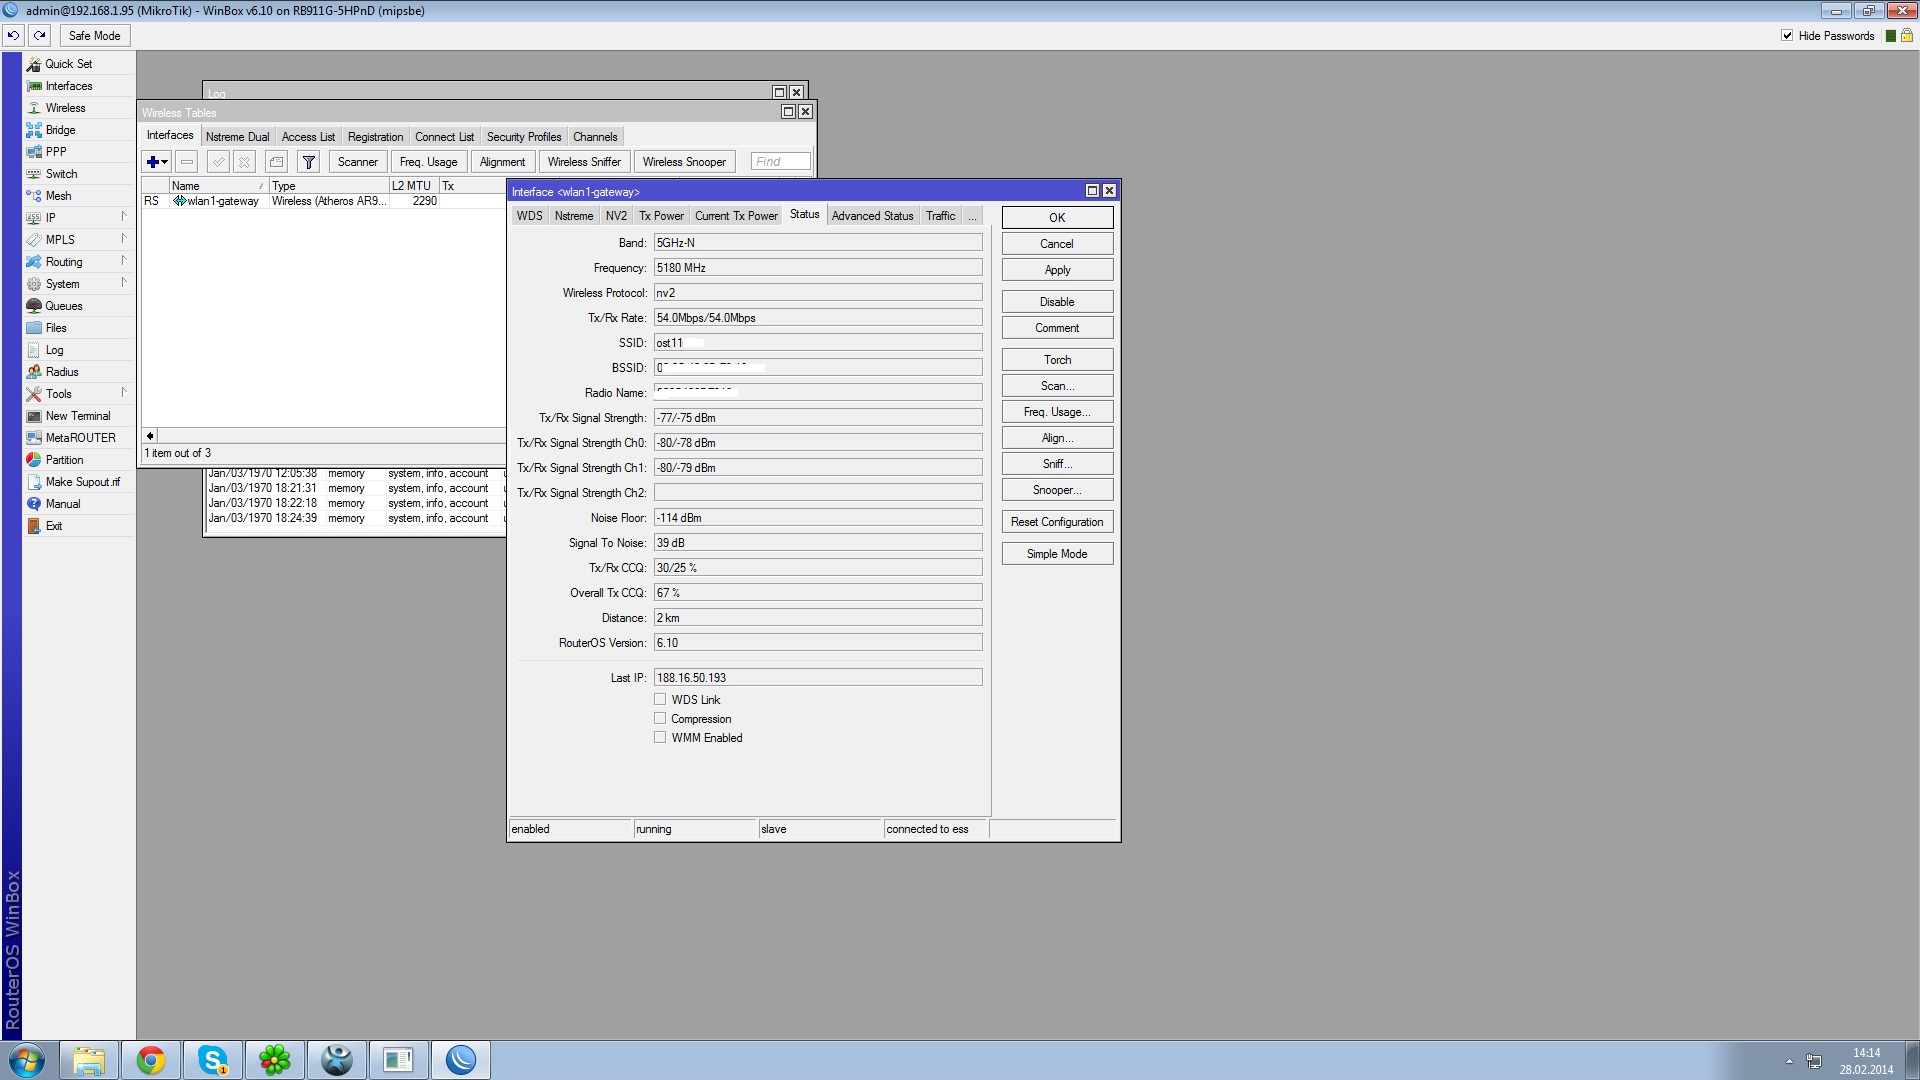Toggle Compression checkbox
The height and width of the screenshot is (1080, 1920).
(660, 718)
